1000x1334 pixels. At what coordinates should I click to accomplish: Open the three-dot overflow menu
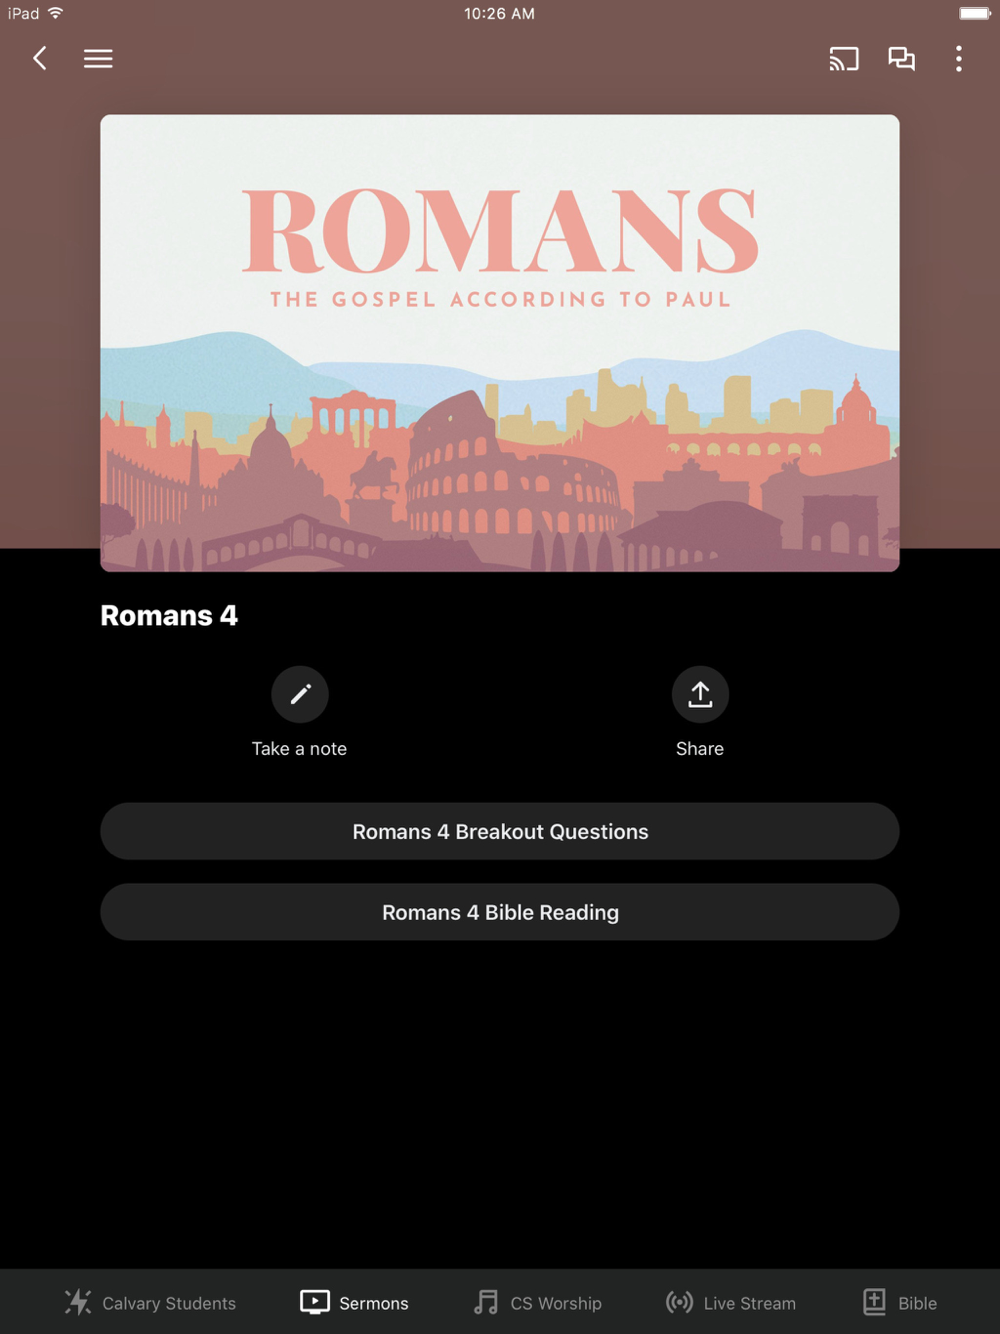click(x=959, y=59)
